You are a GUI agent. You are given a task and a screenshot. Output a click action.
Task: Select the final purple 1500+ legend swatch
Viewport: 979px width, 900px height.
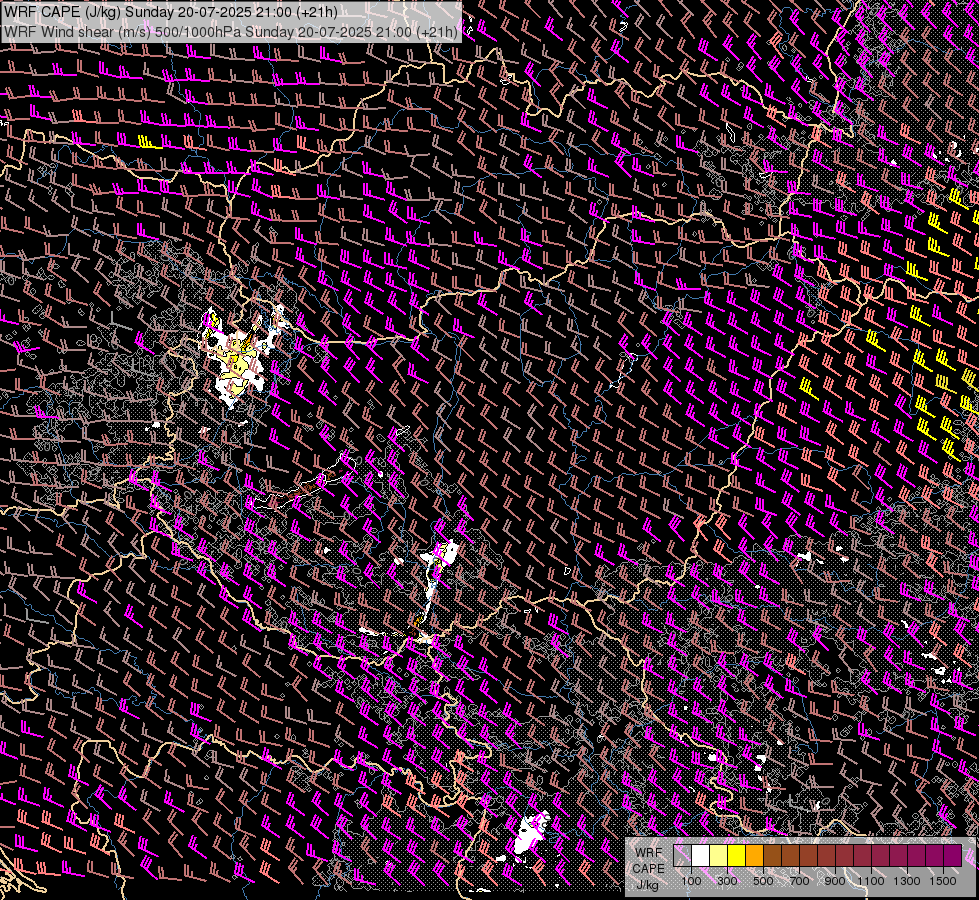[x=953, y=855]
